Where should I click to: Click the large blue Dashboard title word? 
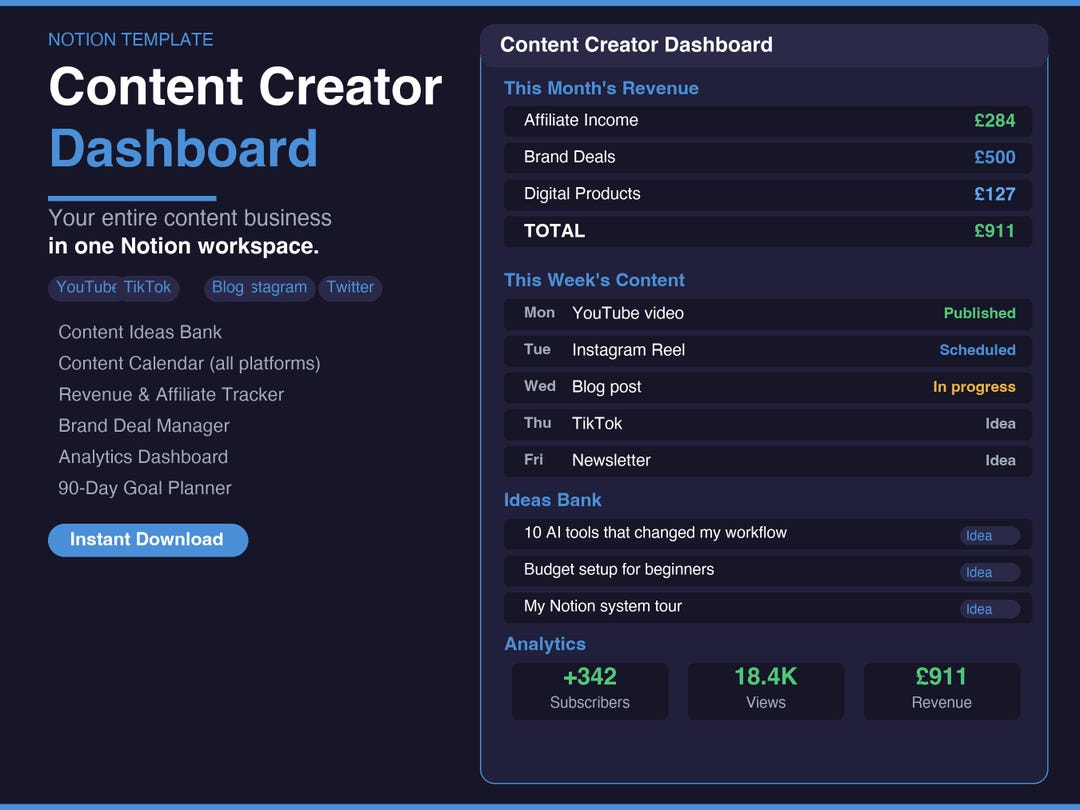(183, 149)
